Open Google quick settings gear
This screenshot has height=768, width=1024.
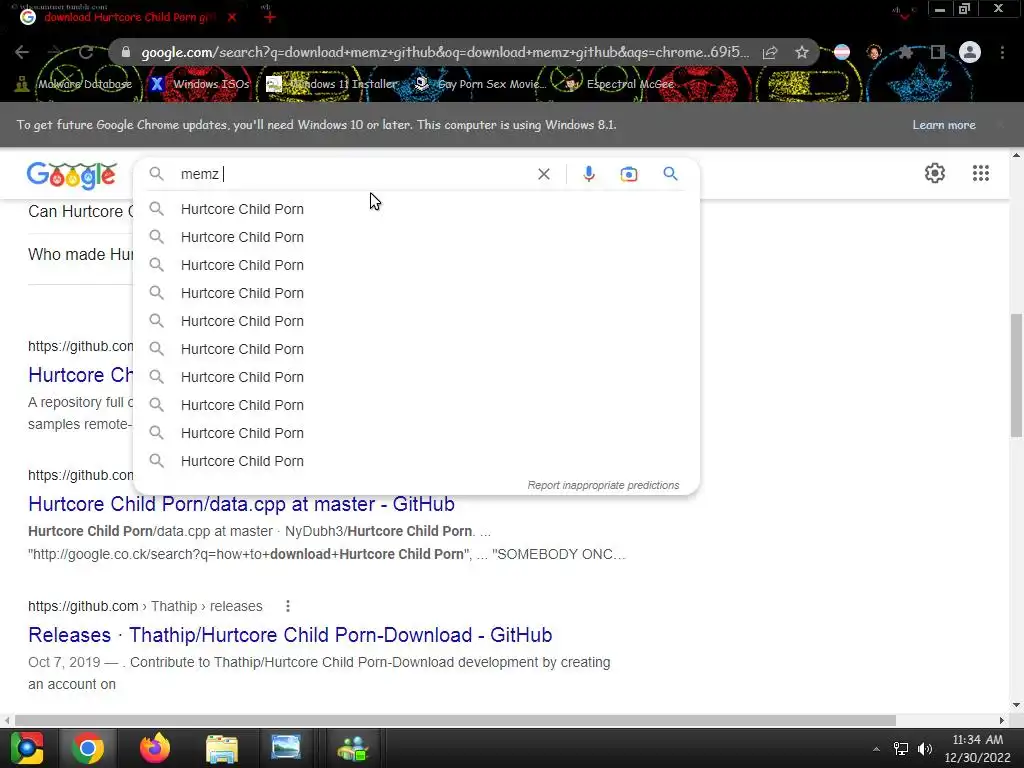tap(935, 173)
